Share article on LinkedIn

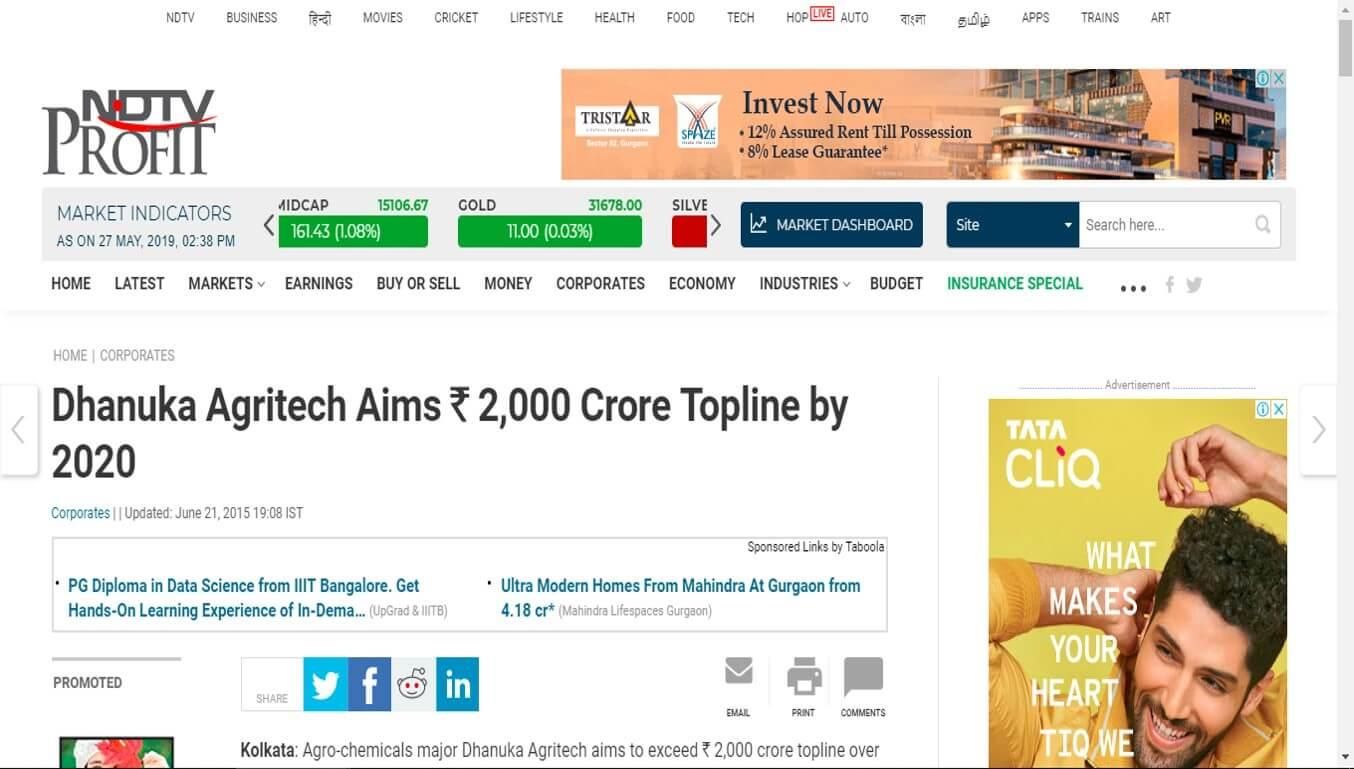coord(457,684)
